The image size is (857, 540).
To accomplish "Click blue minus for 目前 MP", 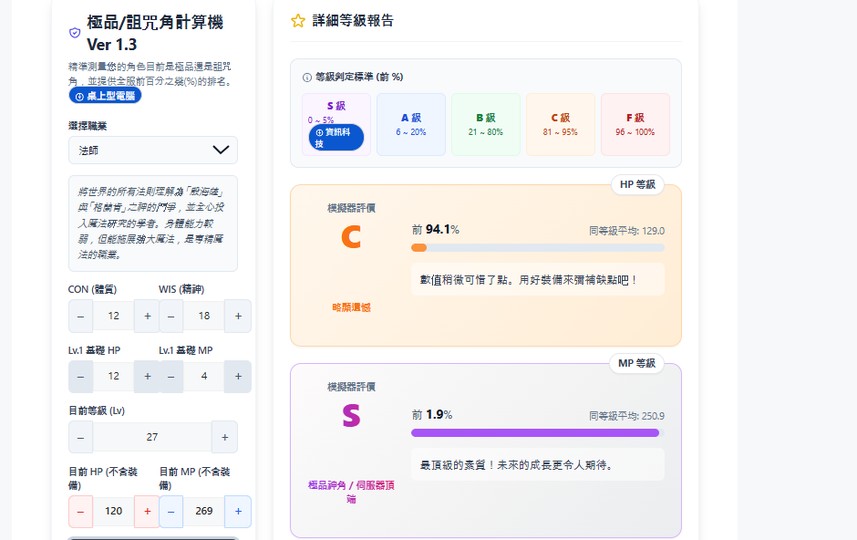I will tap(171, 511).
